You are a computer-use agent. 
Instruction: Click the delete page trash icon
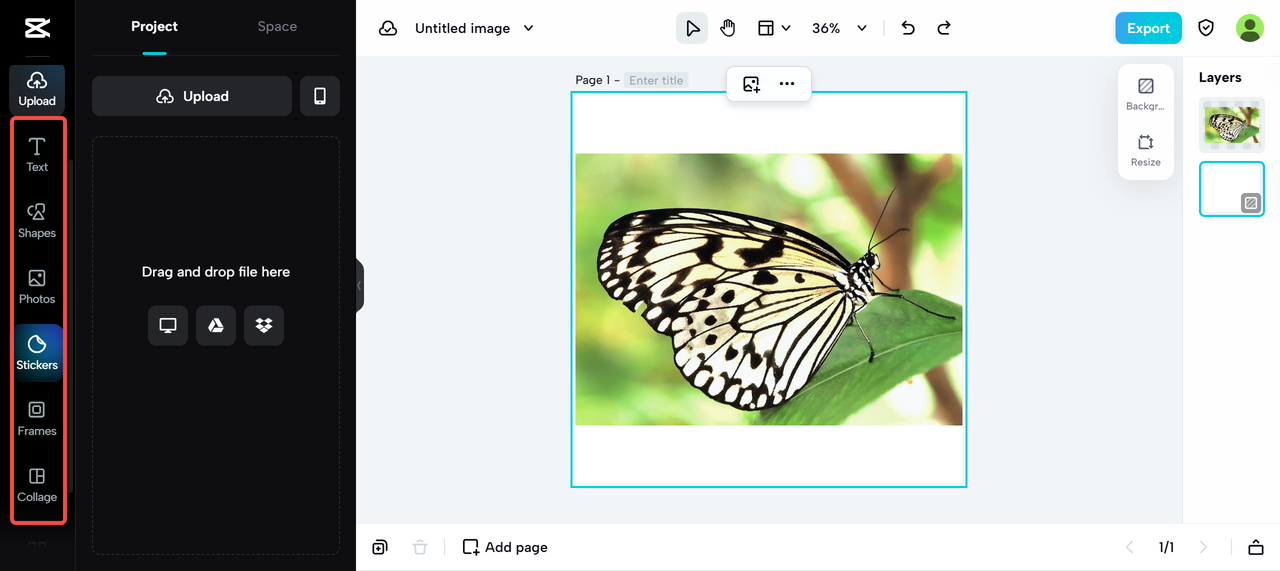420,547
